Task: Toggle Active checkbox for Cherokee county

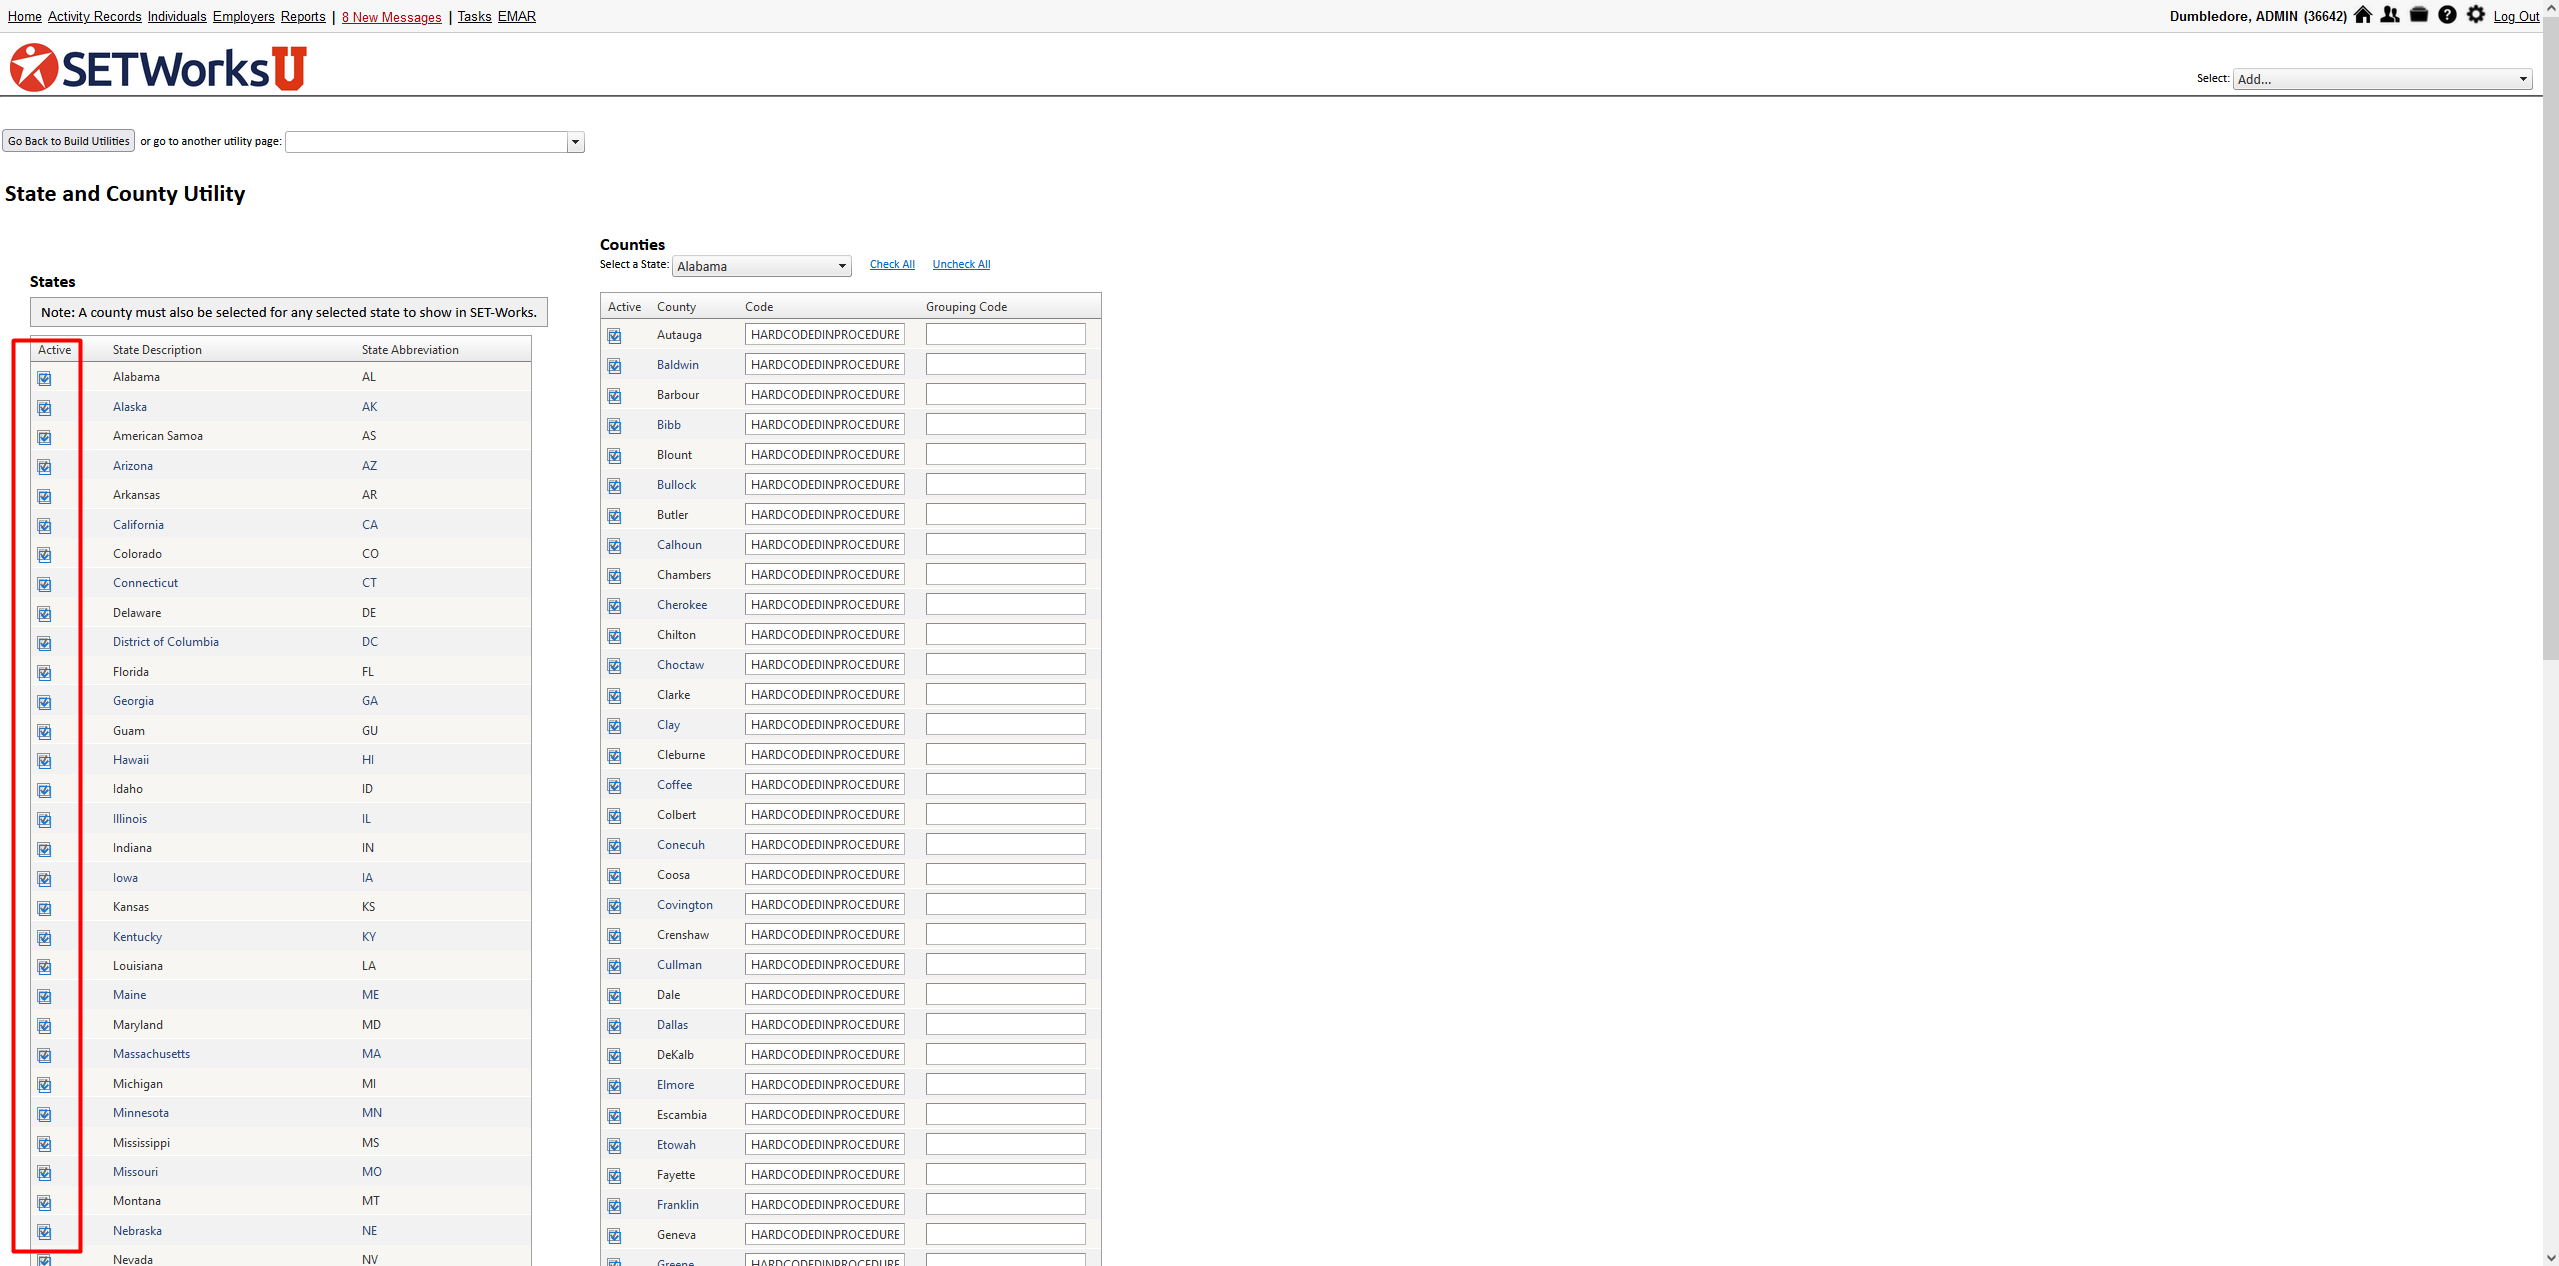Action: tap(614, 606)
